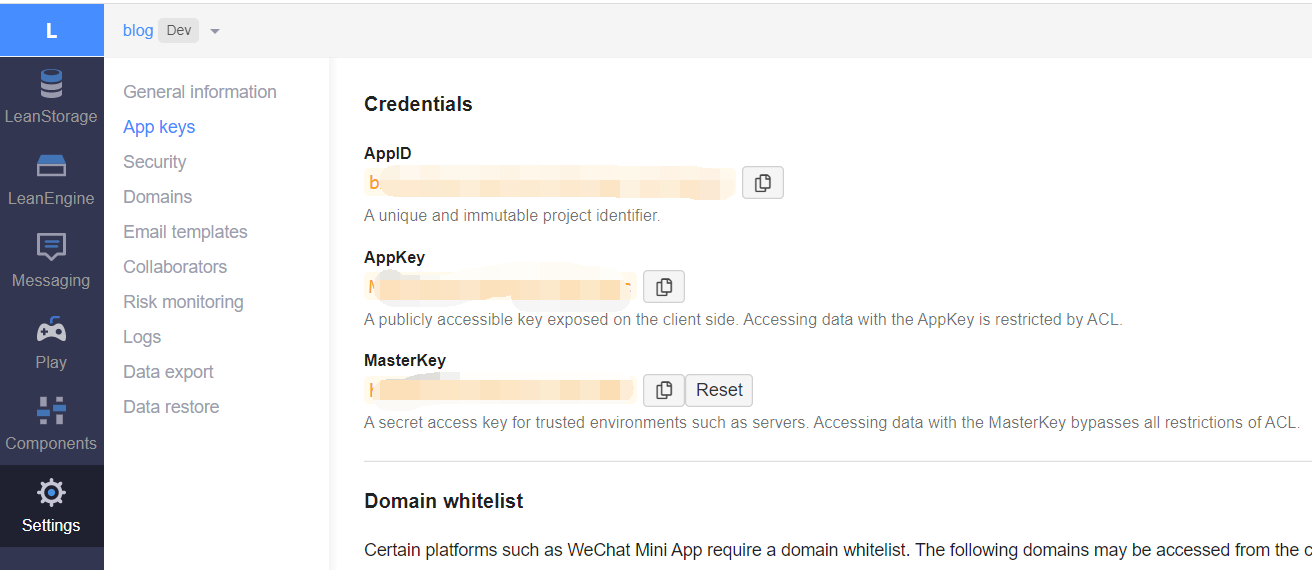Copy the AppKey value

(664, 287)
